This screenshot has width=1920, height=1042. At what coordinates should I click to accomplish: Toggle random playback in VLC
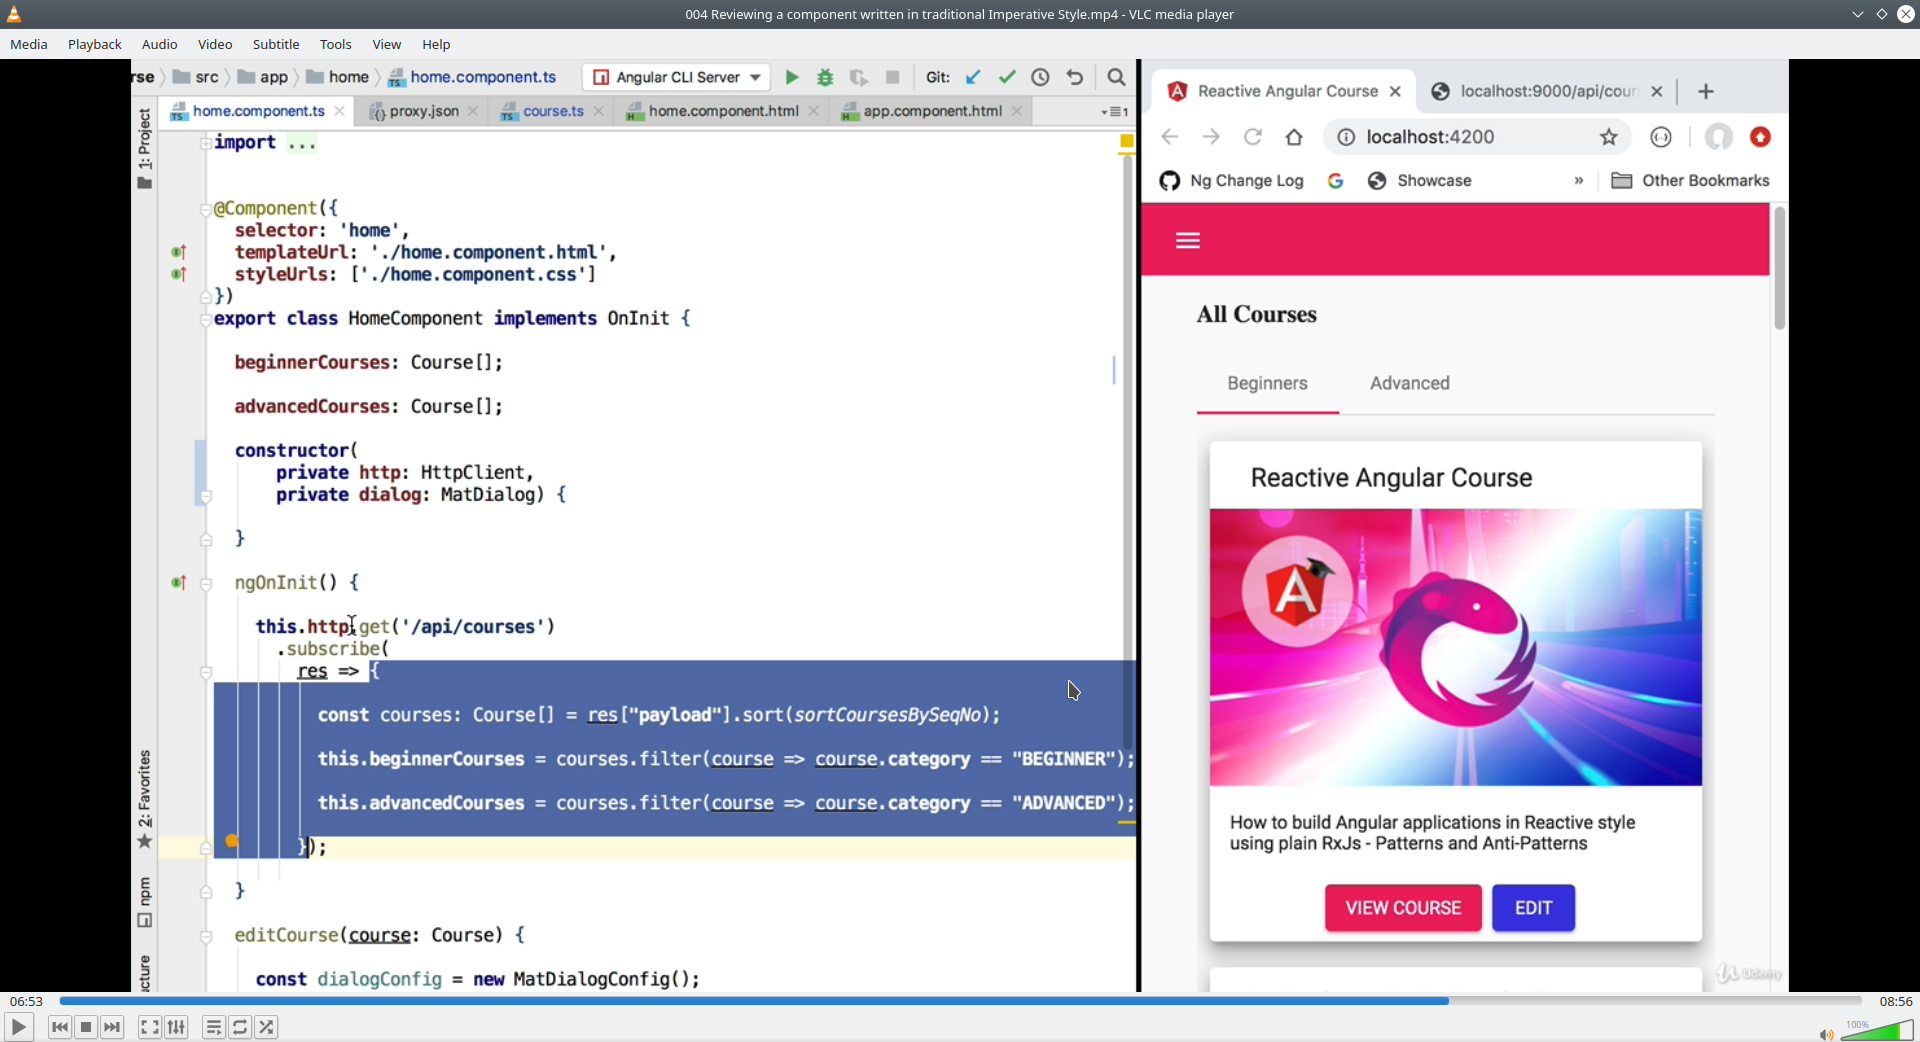(266, 1027)
